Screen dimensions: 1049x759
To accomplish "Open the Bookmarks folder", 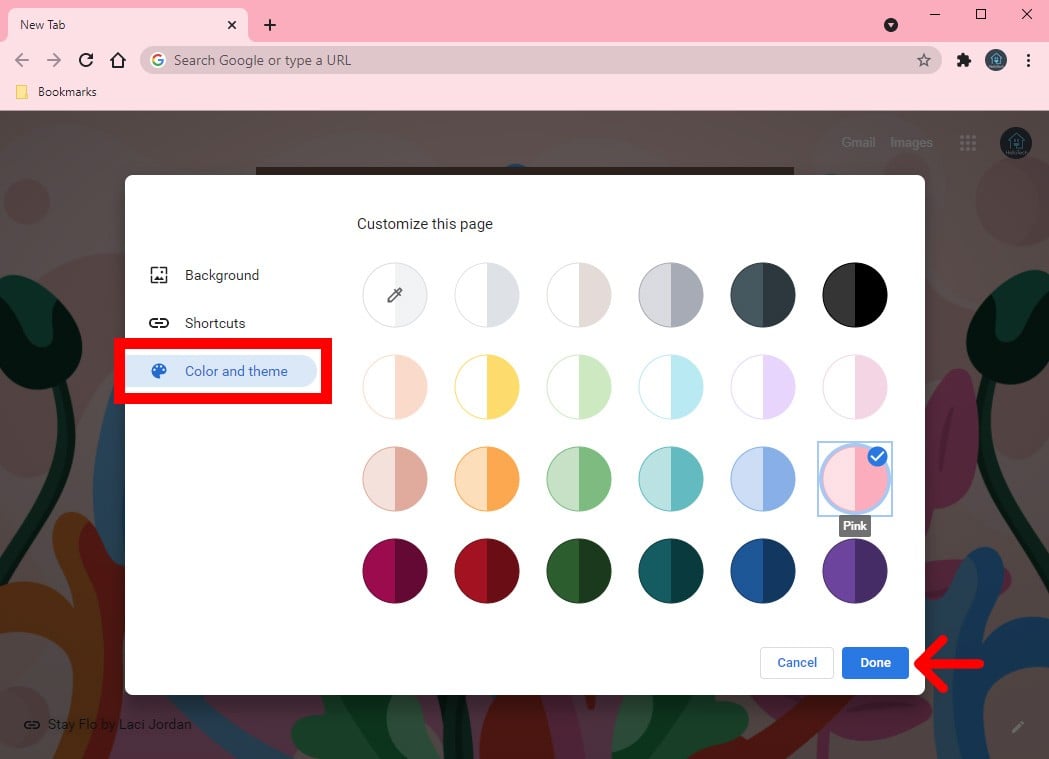I will click(x=57, y=92).
